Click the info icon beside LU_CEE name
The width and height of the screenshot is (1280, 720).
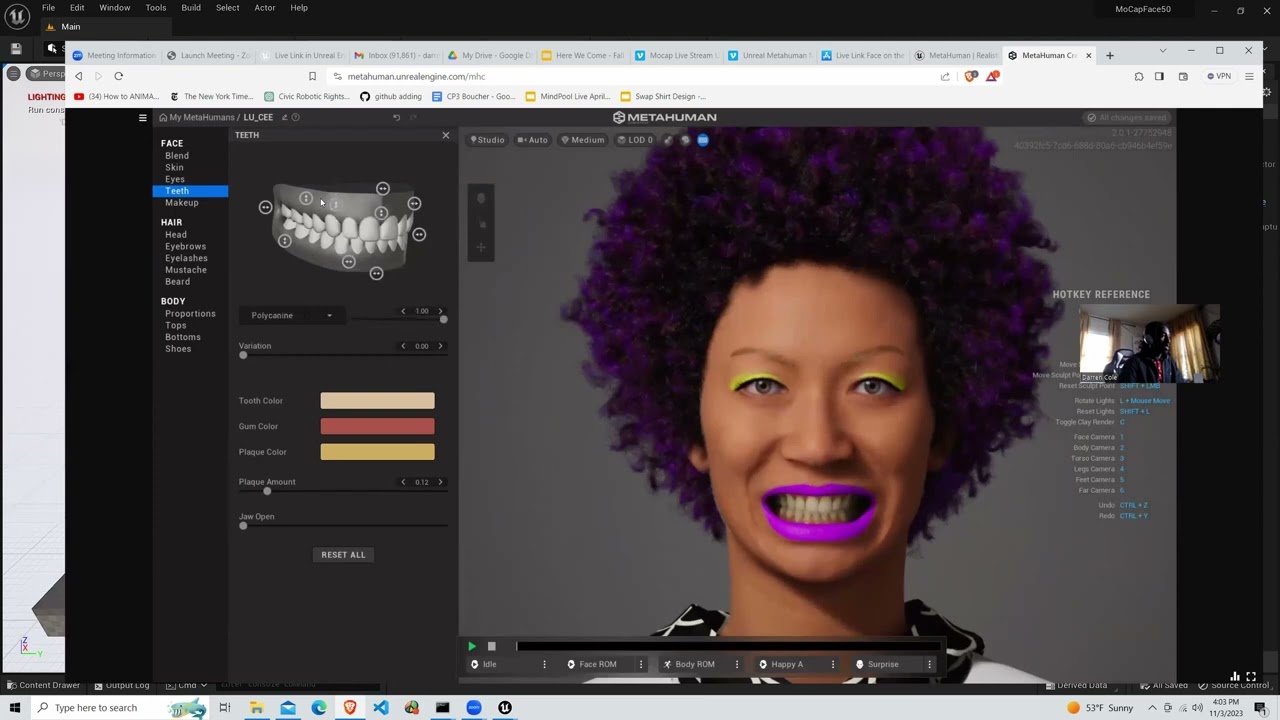tap(295, 117)
